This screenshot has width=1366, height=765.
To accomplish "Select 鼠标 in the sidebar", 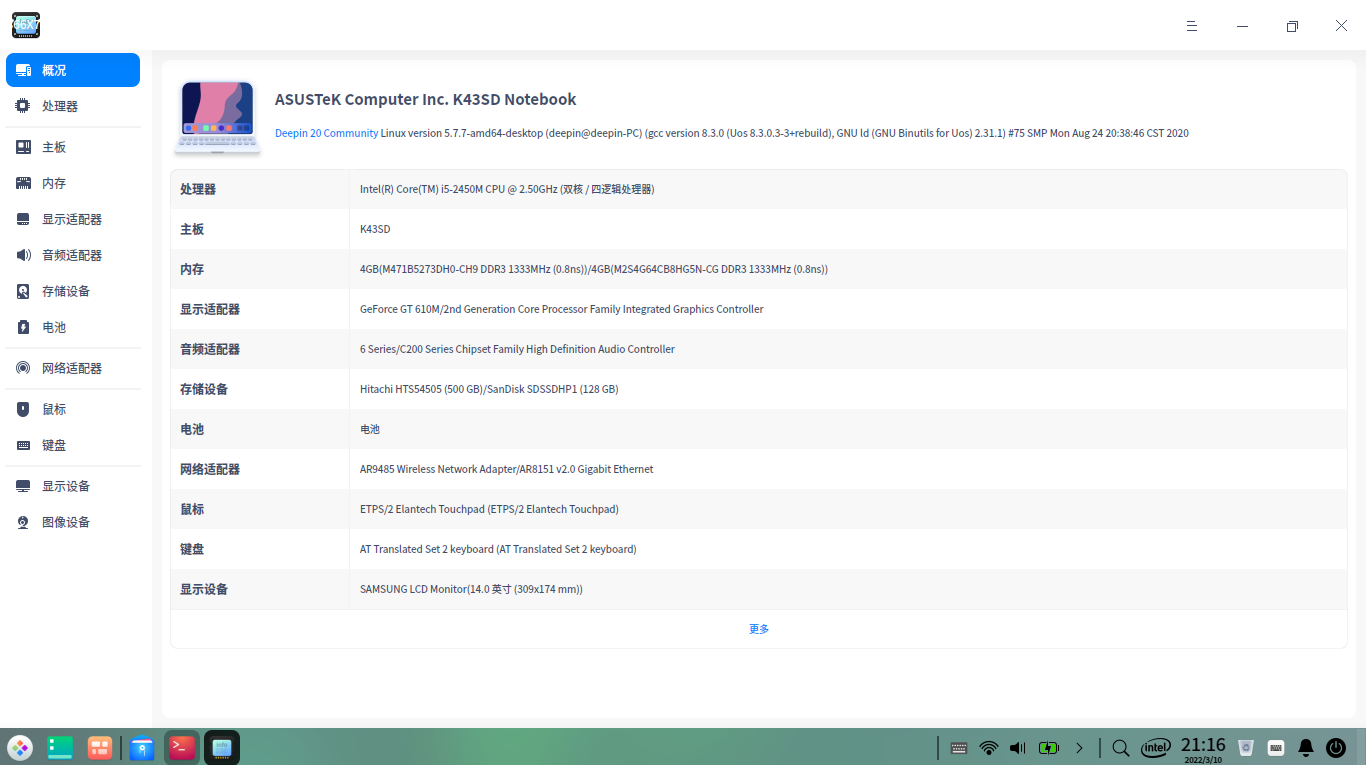I will click(x=73, y=409).
